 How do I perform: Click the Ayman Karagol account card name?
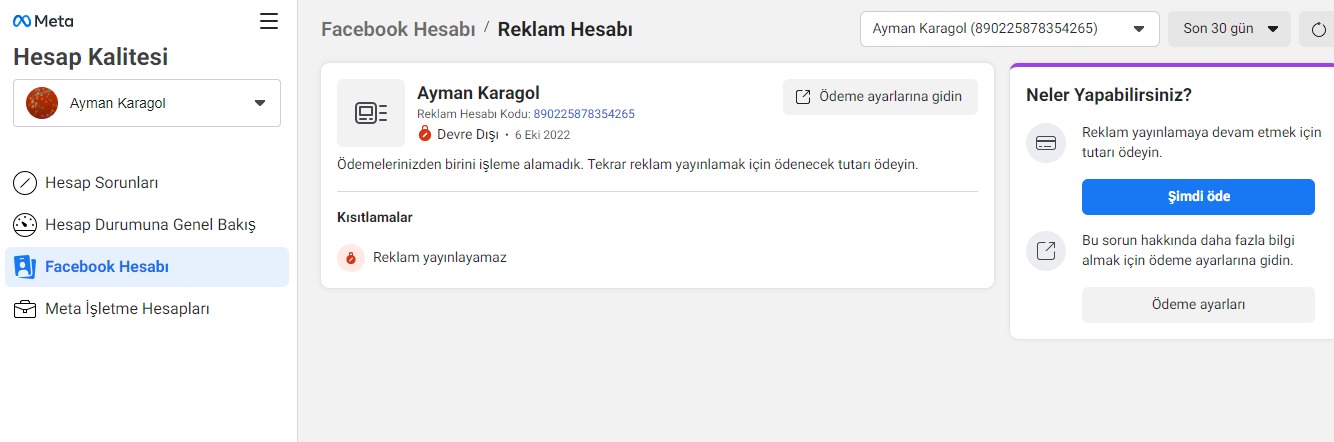point(478,94)
